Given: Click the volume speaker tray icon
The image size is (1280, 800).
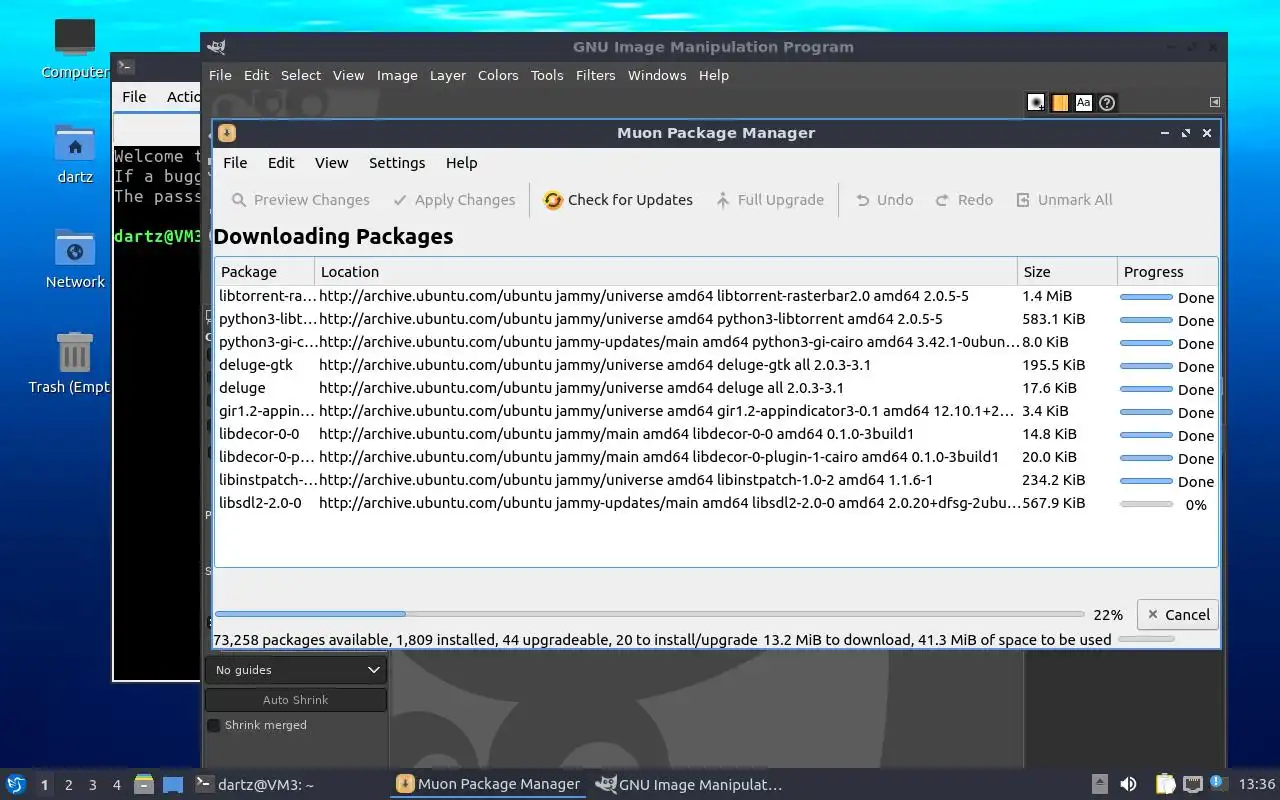Looking at the screenshot, I should coord(1128,785).
